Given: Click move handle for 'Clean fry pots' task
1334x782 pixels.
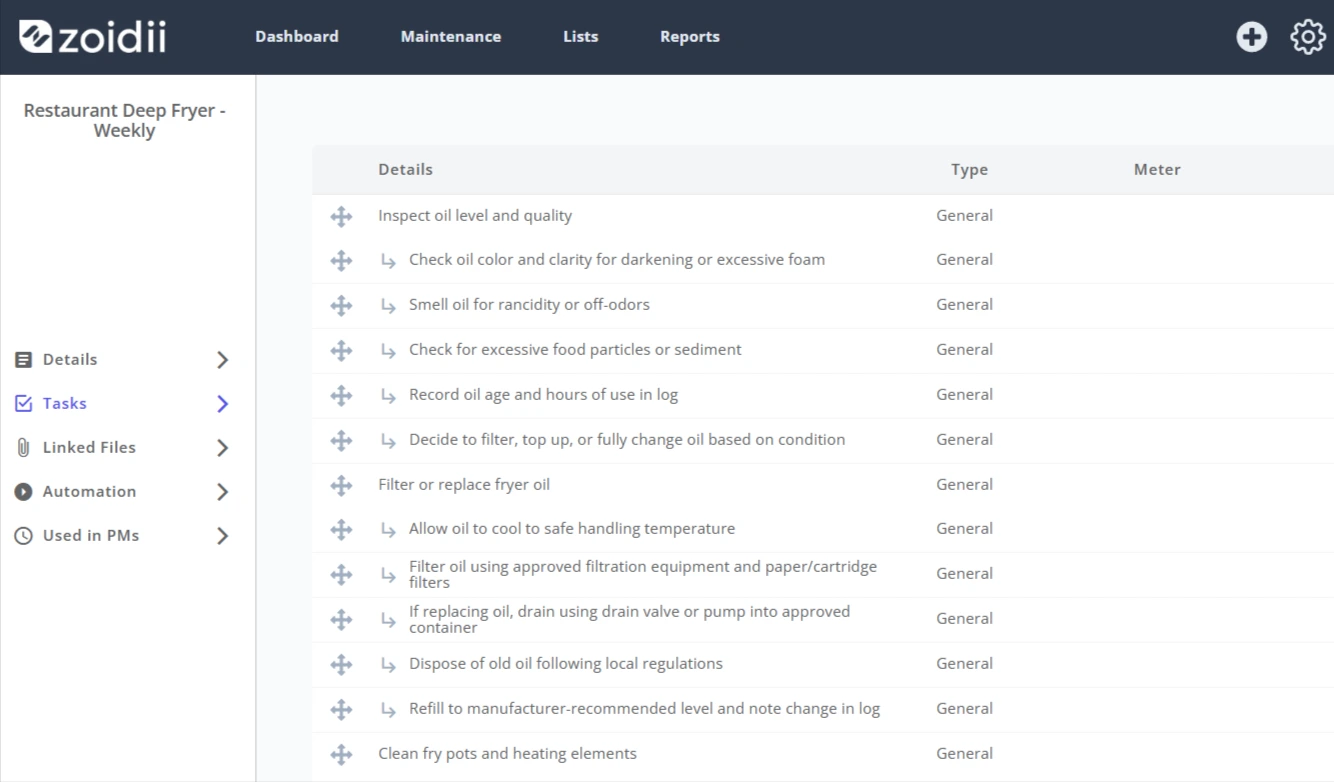Looking at the screenshot, I should point(341,754).
